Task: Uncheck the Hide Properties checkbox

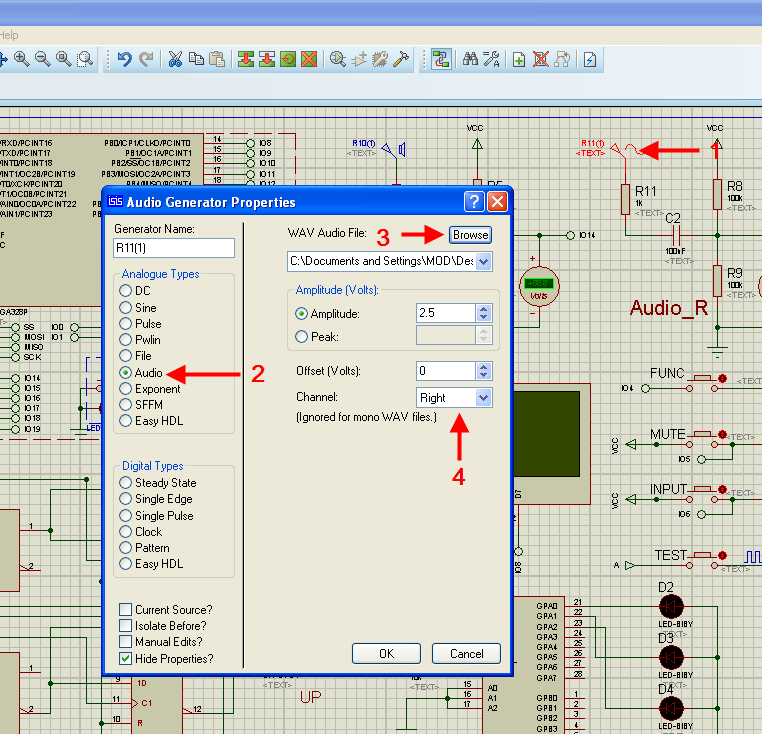Action: point(125,658)
